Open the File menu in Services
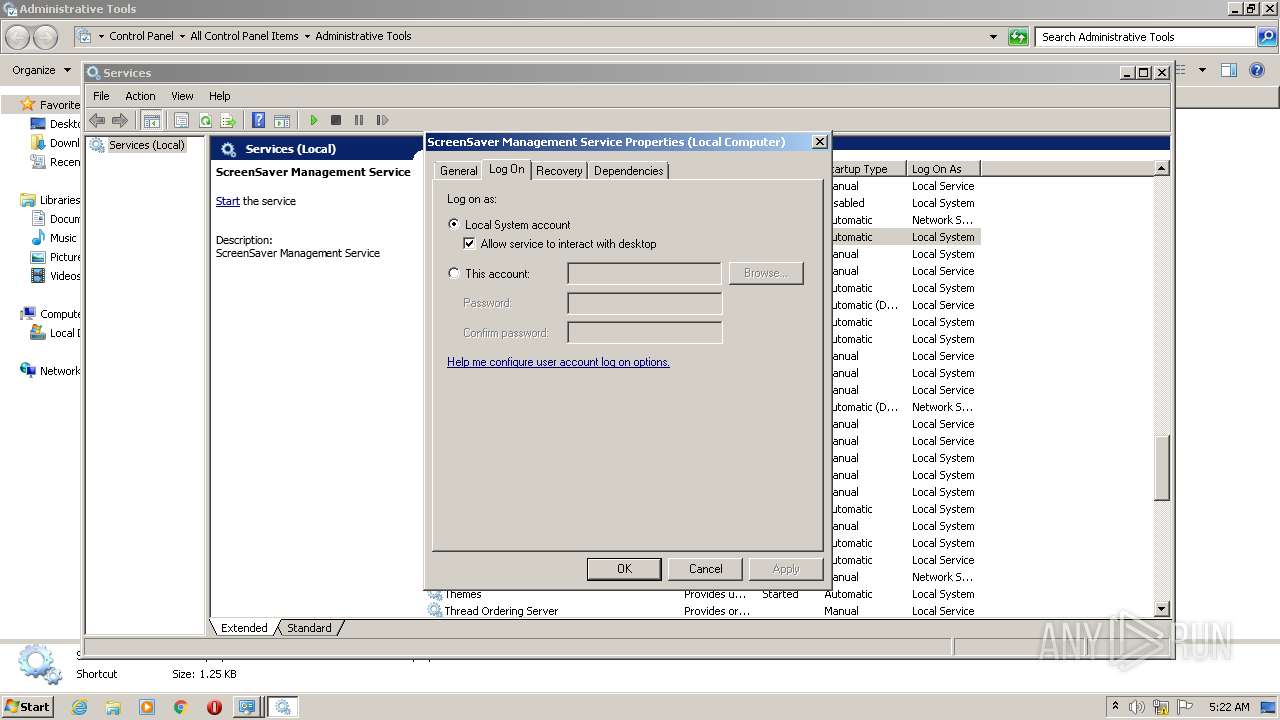The width and height of the screenshot is (1280, 720). [101, 96]
